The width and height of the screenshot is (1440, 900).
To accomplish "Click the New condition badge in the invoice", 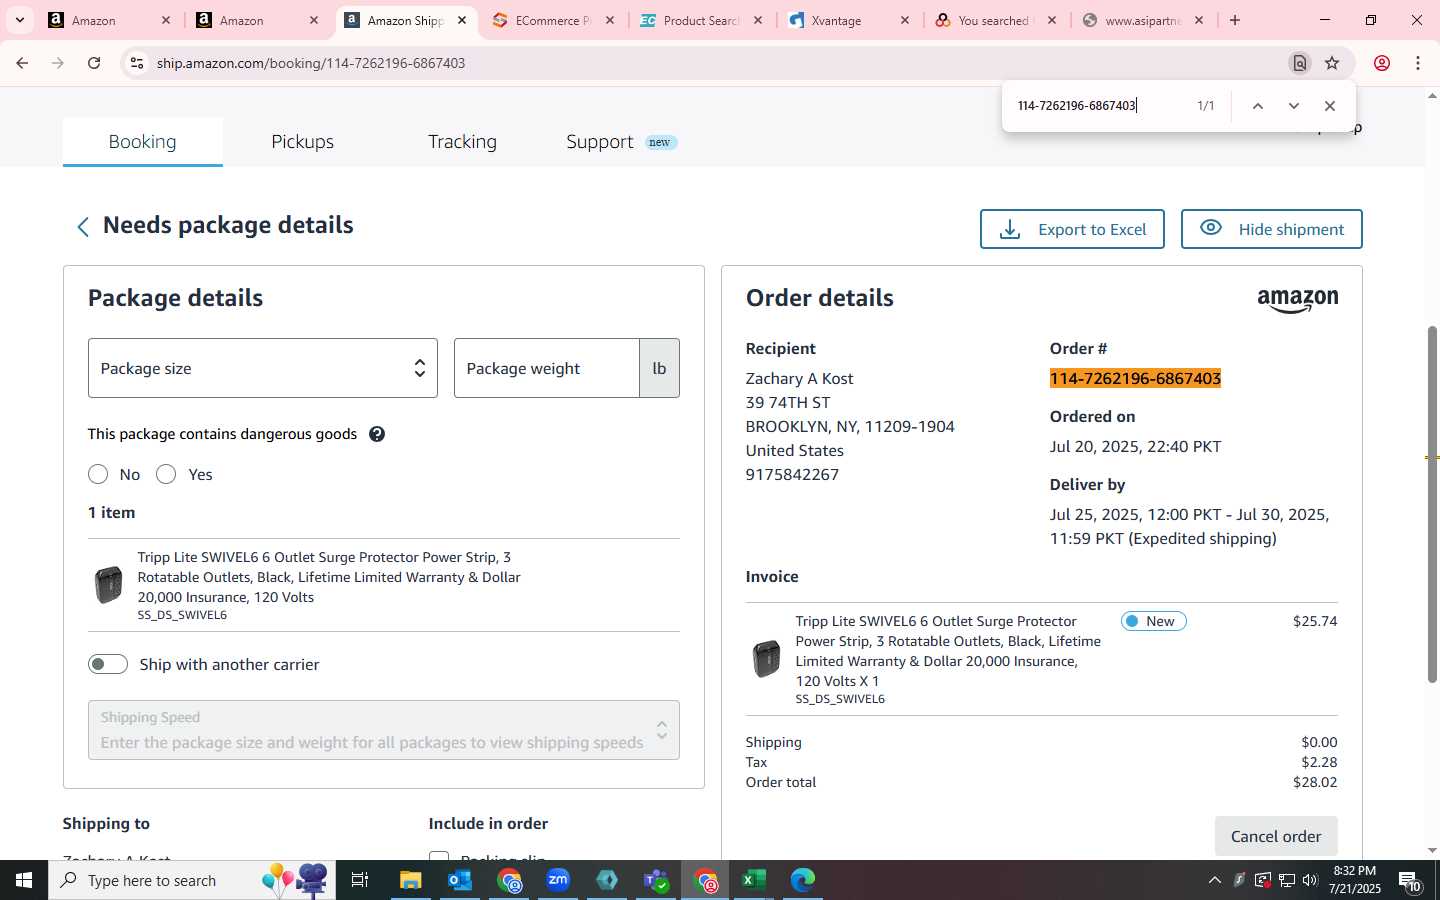I will point(1154,621).
